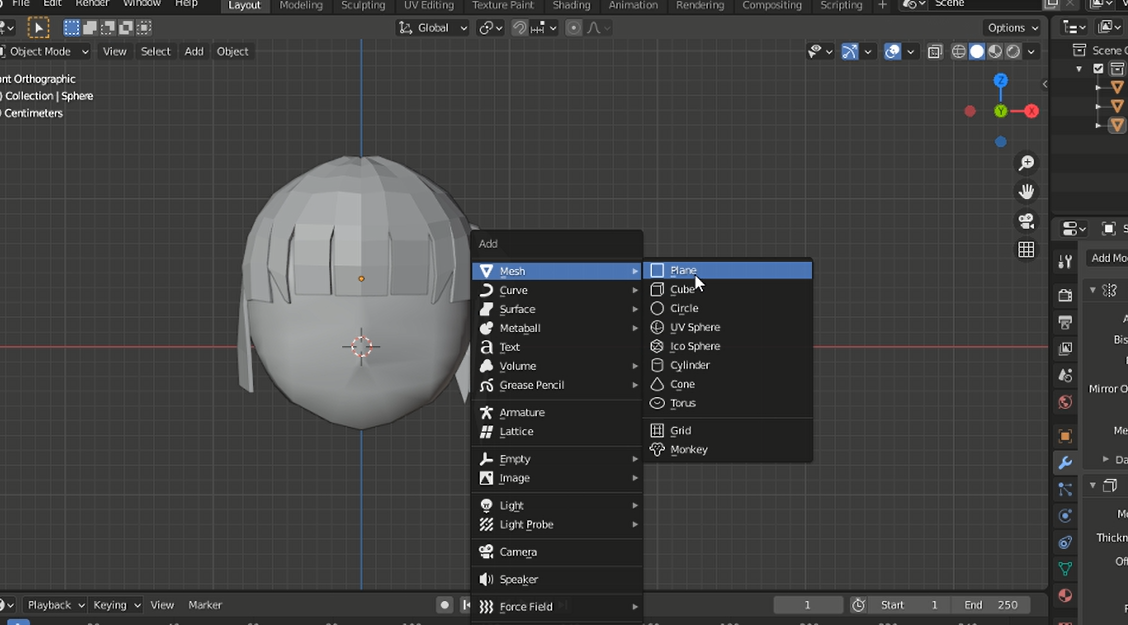1128x625 pixels.
Task: Open the Object Mode dropdown
Action: click(47, 51)
